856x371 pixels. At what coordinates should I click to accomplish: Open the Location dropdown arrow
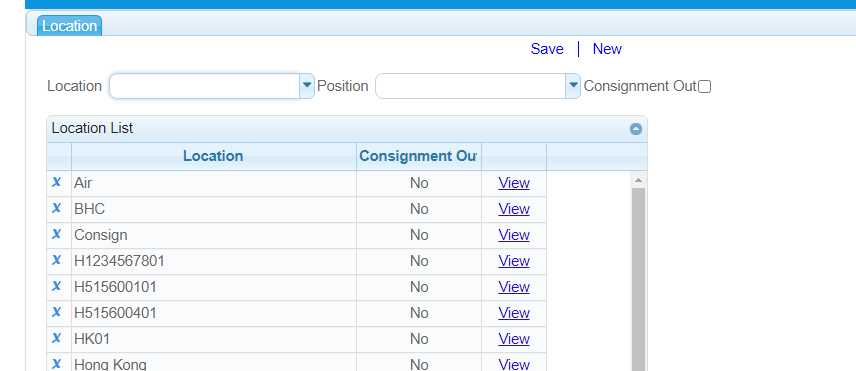(x=307, y=86)
